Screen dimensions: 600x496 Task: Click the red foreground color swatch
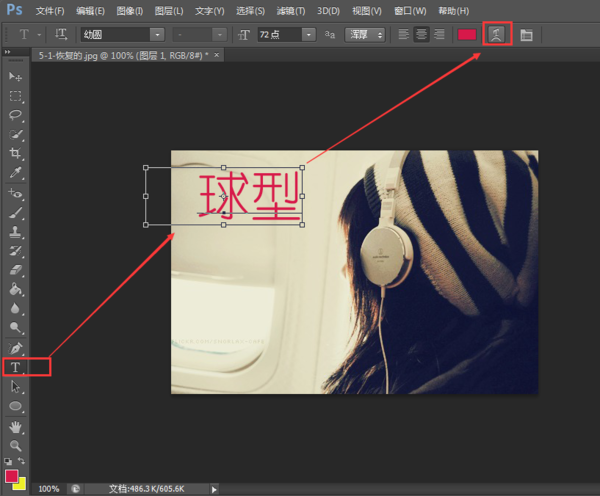click(x=11, y=476)
